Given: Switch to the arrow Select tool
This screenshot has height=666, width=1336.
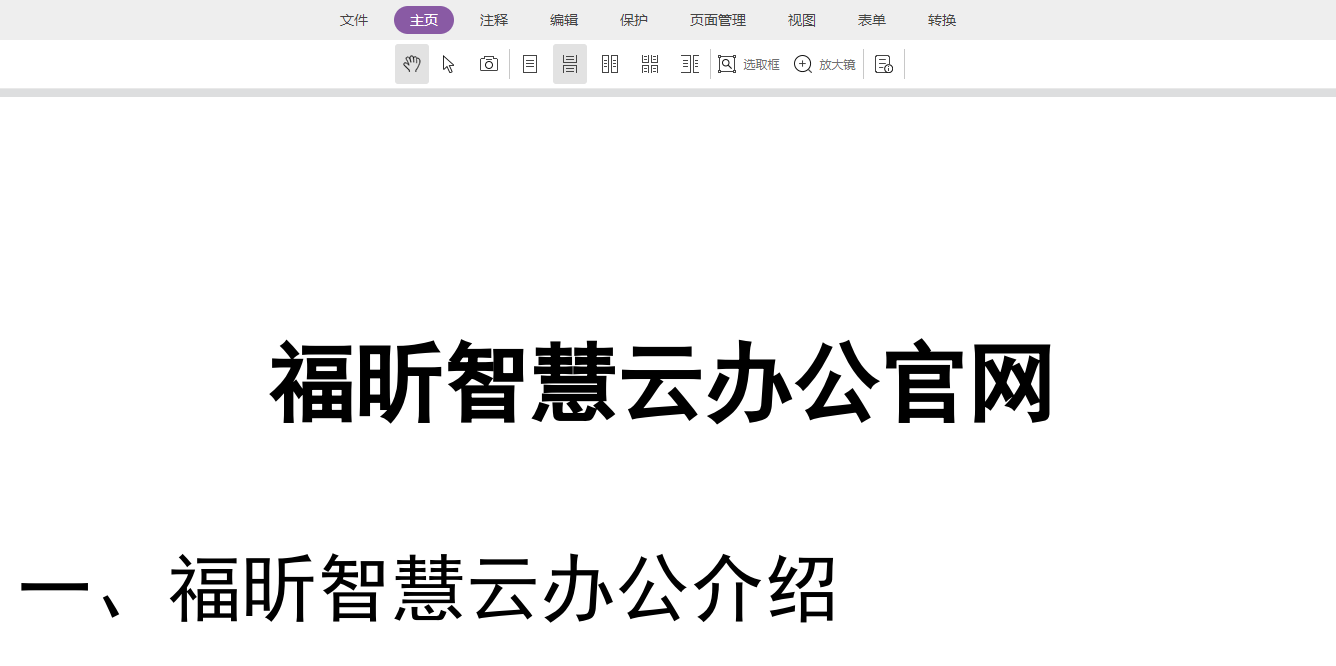Looking at the screenshot, I should [x=448, y=63].
